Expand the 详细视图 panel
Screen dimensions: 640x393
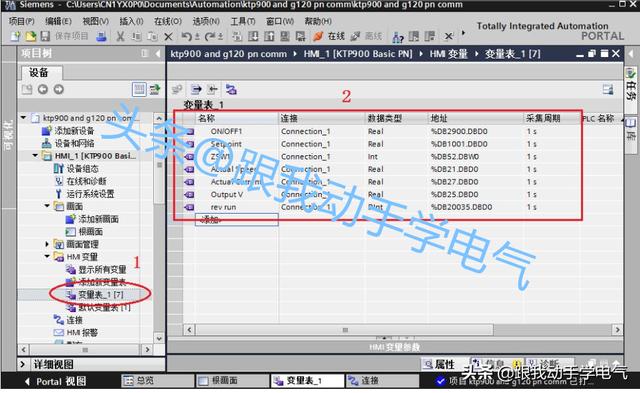coord(23,364)
